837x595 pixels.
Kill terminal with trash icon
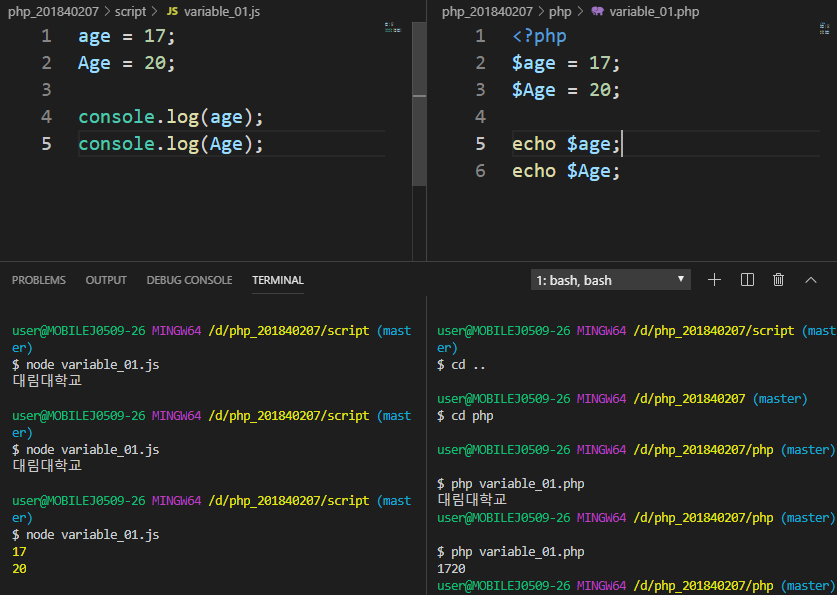point(778,280)
